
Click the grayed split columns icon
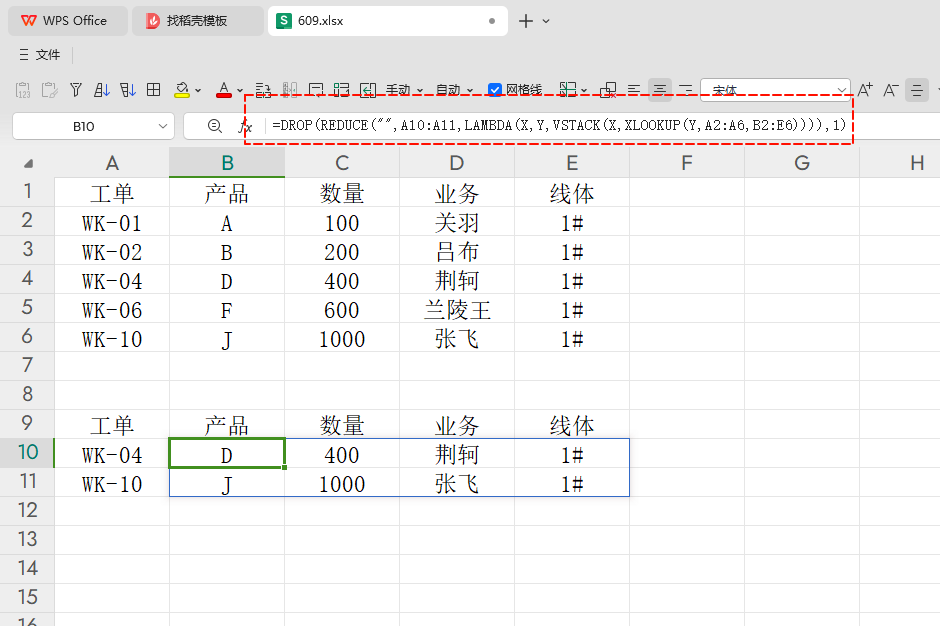[290, 90]
